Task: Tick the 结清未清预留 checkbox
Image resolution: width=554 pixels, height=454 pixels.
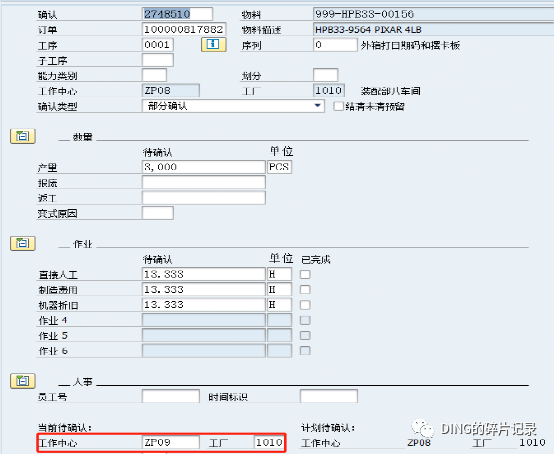Action: tap(338, 106)
